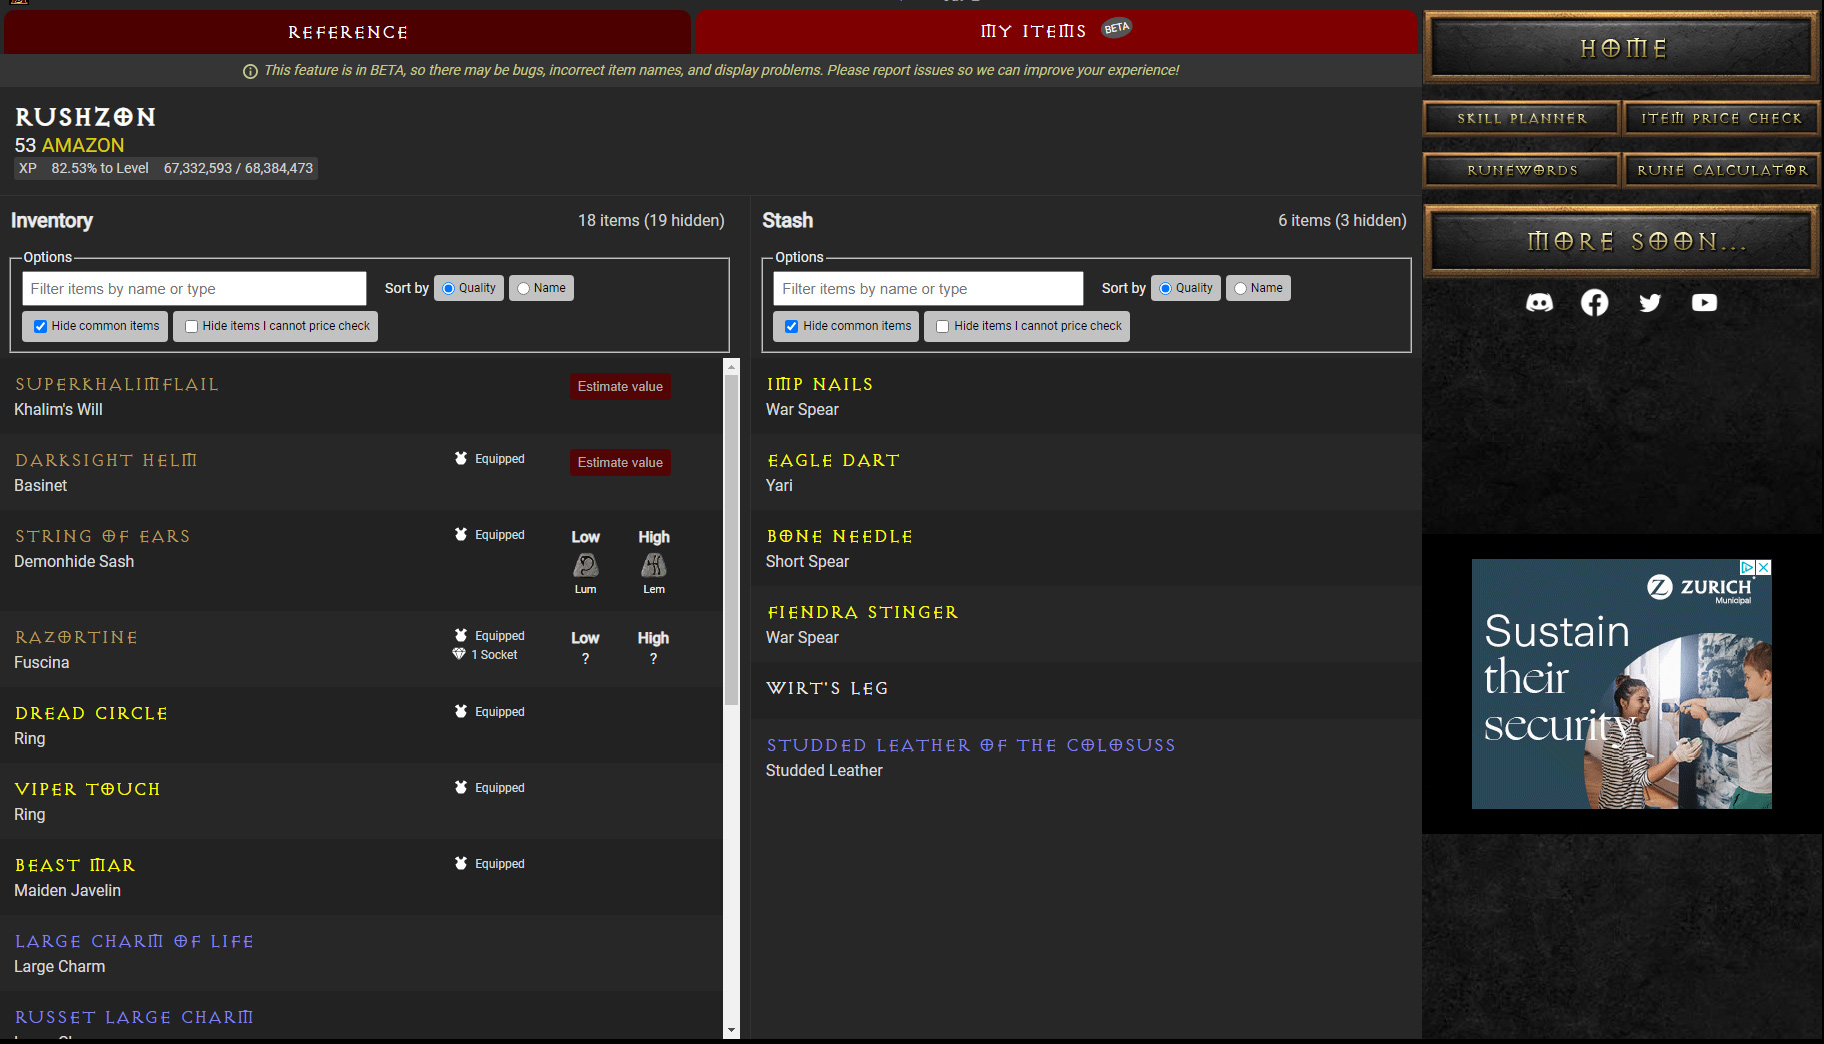Click the equipped paw icon next to Darksight Helm

click(460, 458)
